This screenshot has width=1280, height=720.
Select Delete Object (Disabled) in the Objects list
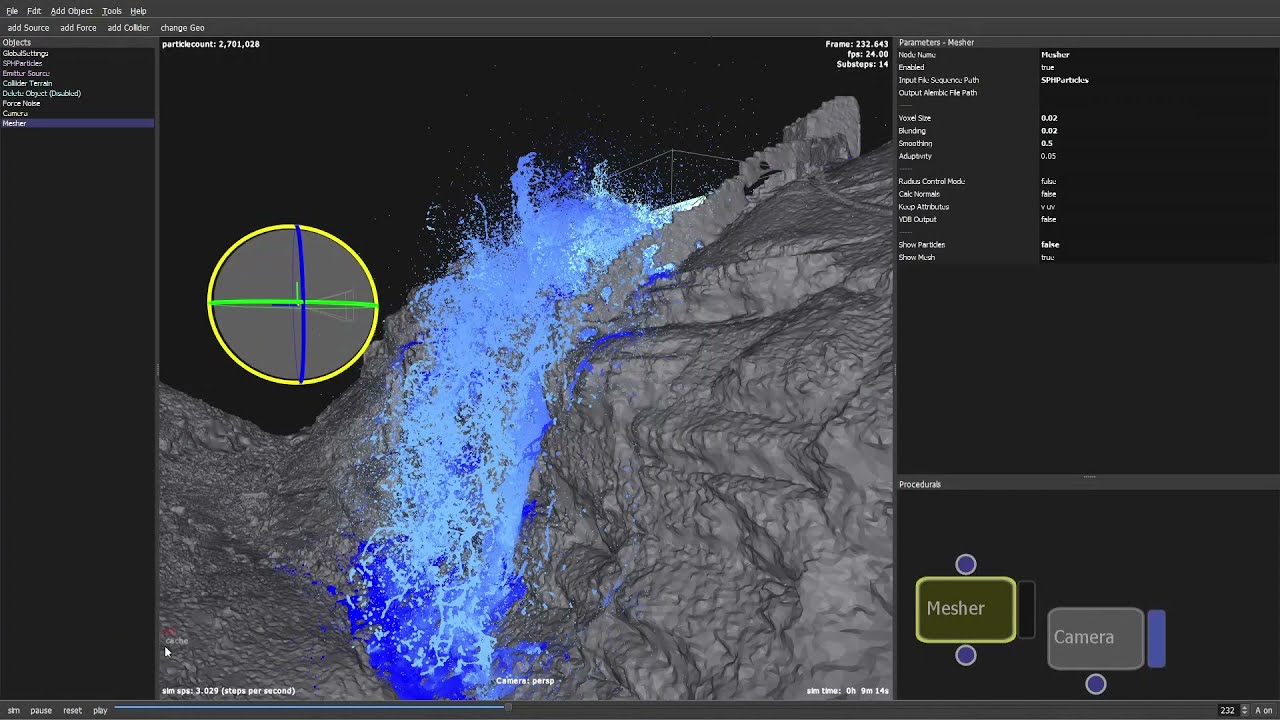pos(77,93)
